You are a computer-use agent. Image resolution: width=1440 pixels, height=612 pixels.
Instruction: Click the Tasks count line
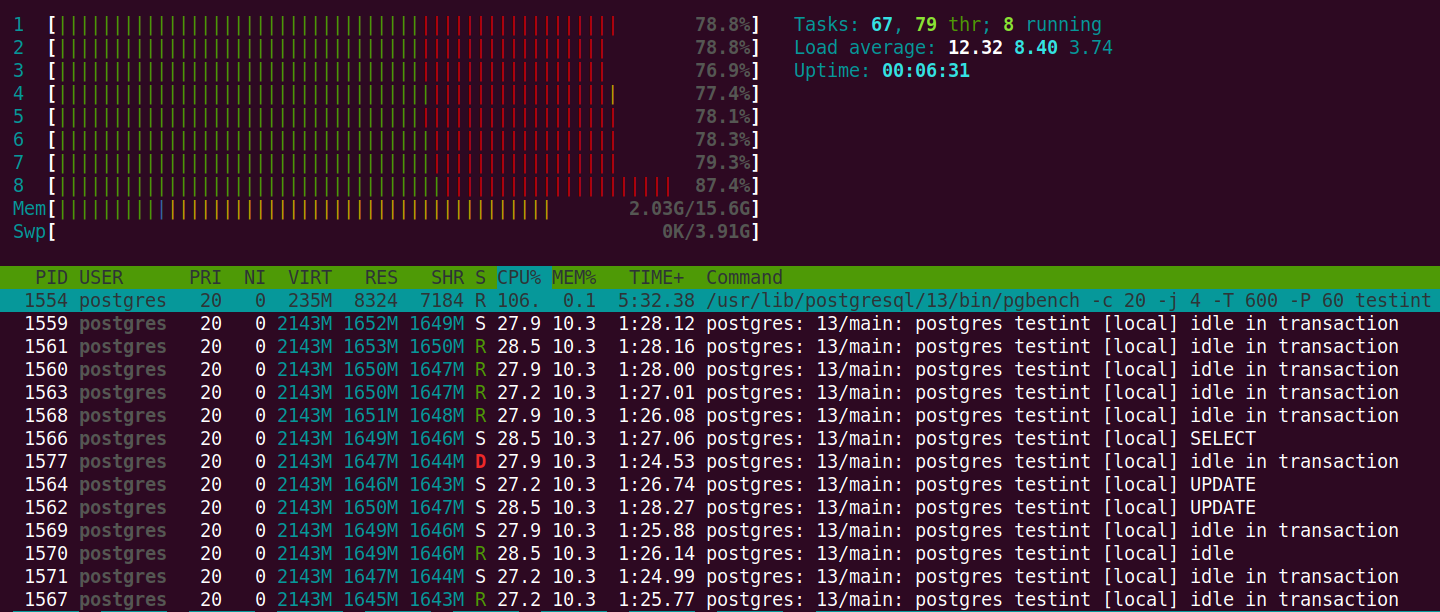pos(948,24)
